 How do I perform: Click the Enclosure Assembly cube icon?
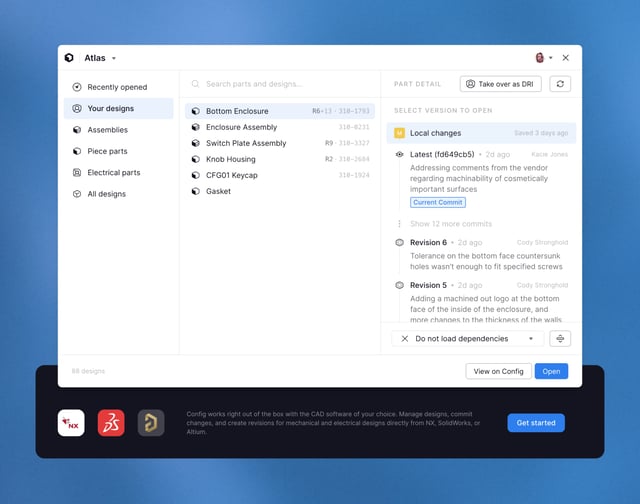196,127
